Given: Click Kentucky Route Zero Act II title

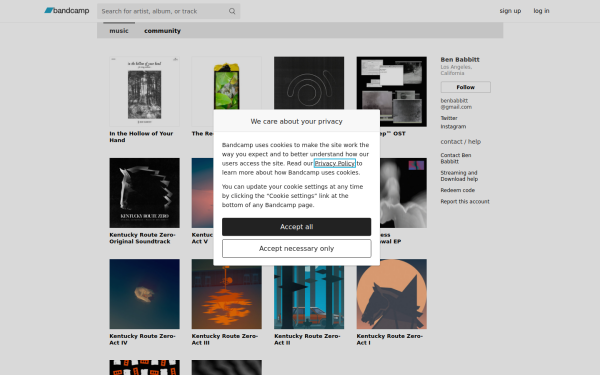Looking at the screenshot, I should [307, 339].
